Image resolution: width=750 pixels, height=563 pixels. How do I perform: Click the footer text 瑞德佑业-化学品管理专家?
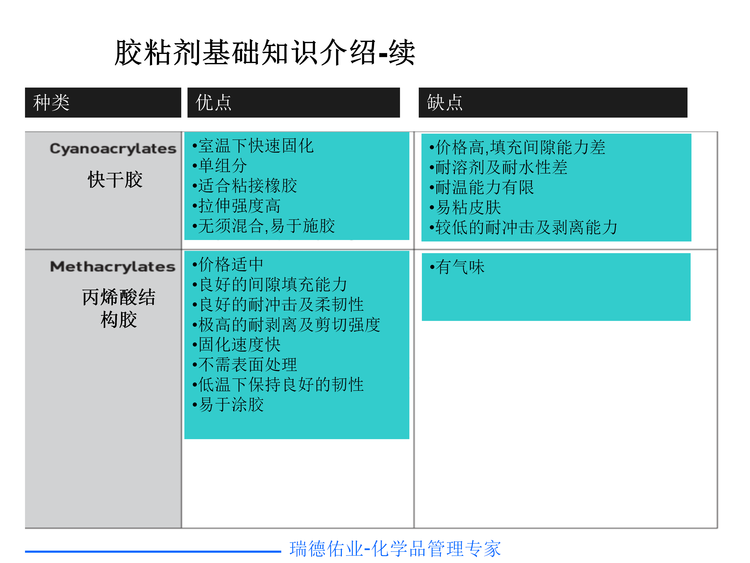[x=395, y=548]
